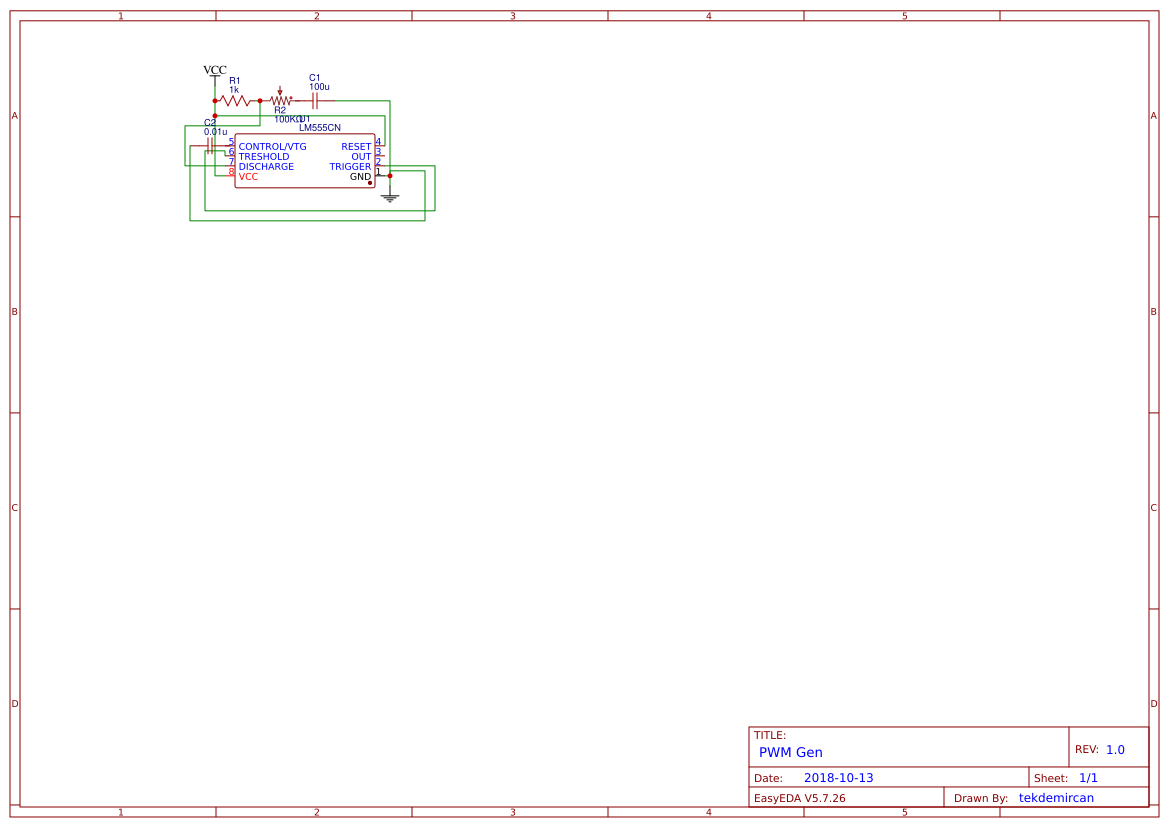Select the R2 potentiometer symbol

[x=280, y=100]
